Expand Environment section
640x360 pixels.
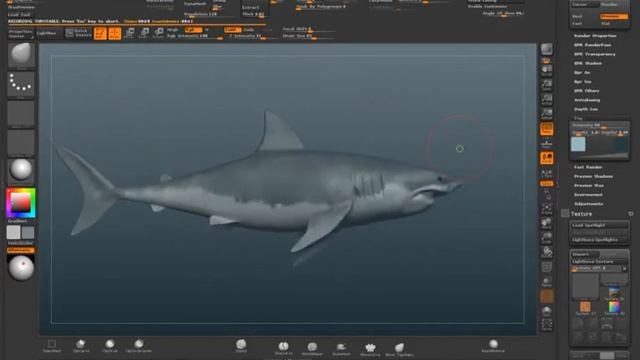point(588,195)
